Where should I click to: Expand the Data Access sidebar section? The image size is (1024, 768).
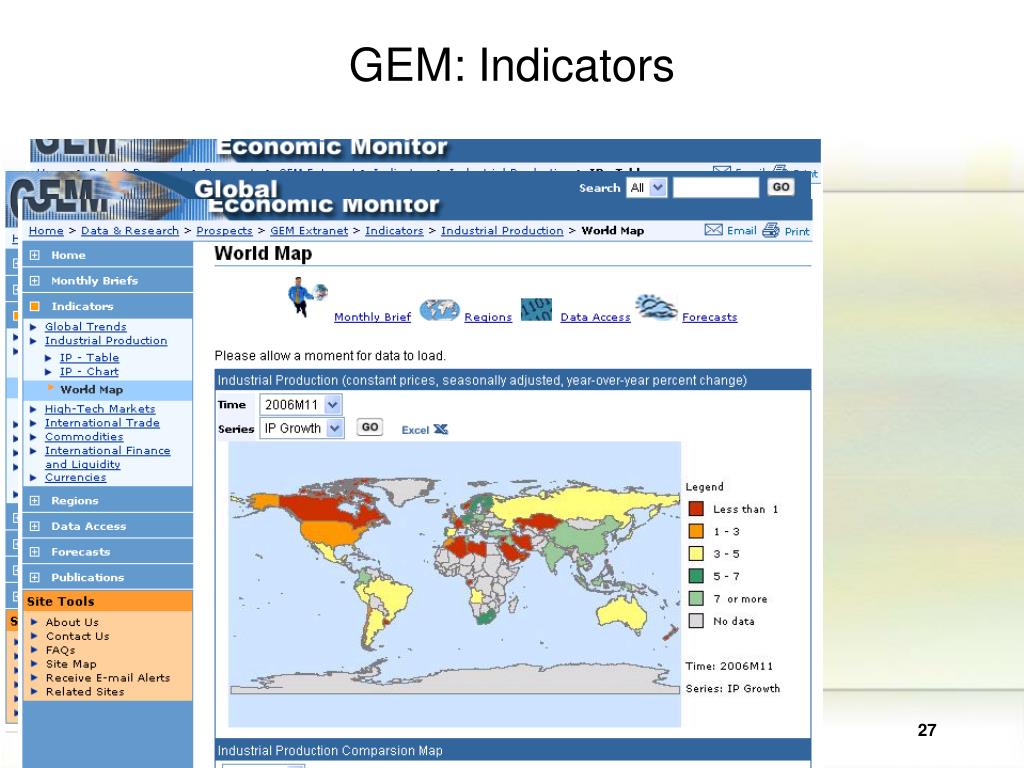tap(35, 526)
